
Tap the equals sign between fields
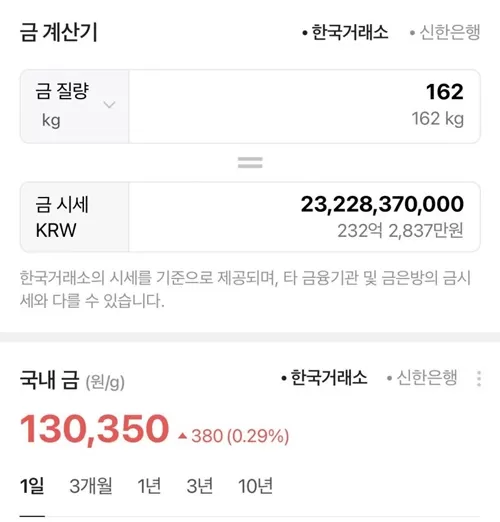click(250, 163)
